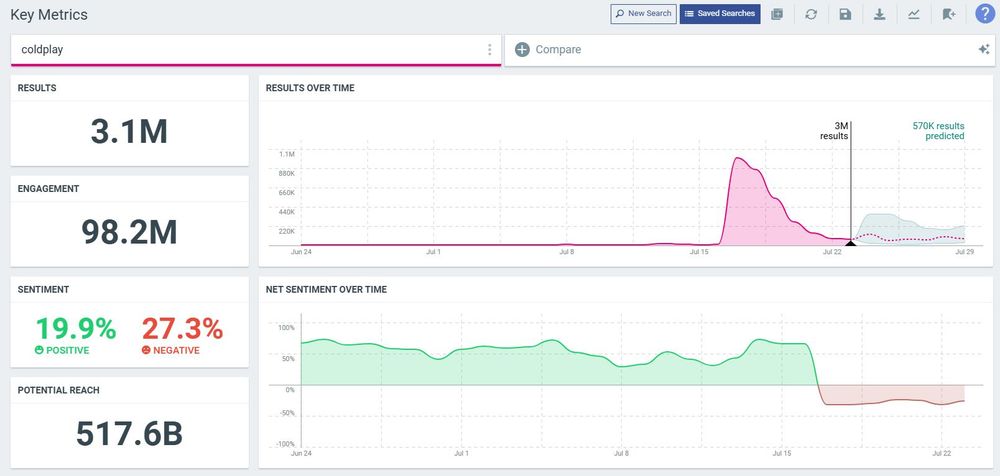Click the green smiley POSITIVE icon
This screenshot has width=1000, height=476.
(40, 350)
